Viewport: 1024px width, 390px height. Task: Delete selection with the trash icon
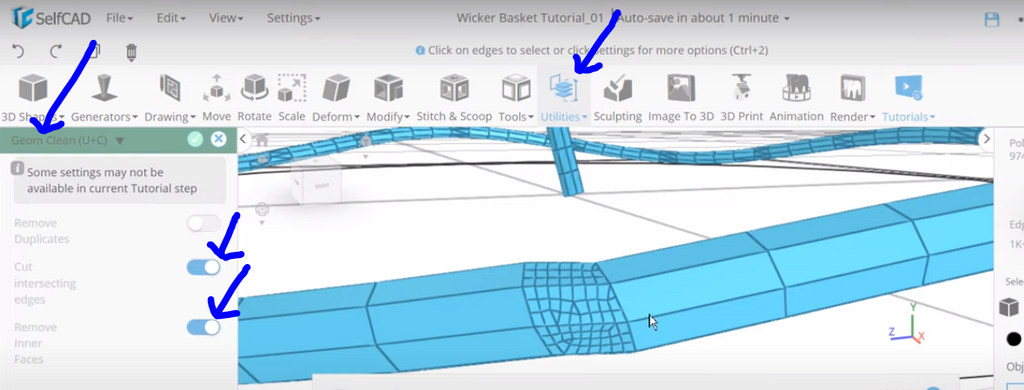pyautogui.click(x=131, y=52)
